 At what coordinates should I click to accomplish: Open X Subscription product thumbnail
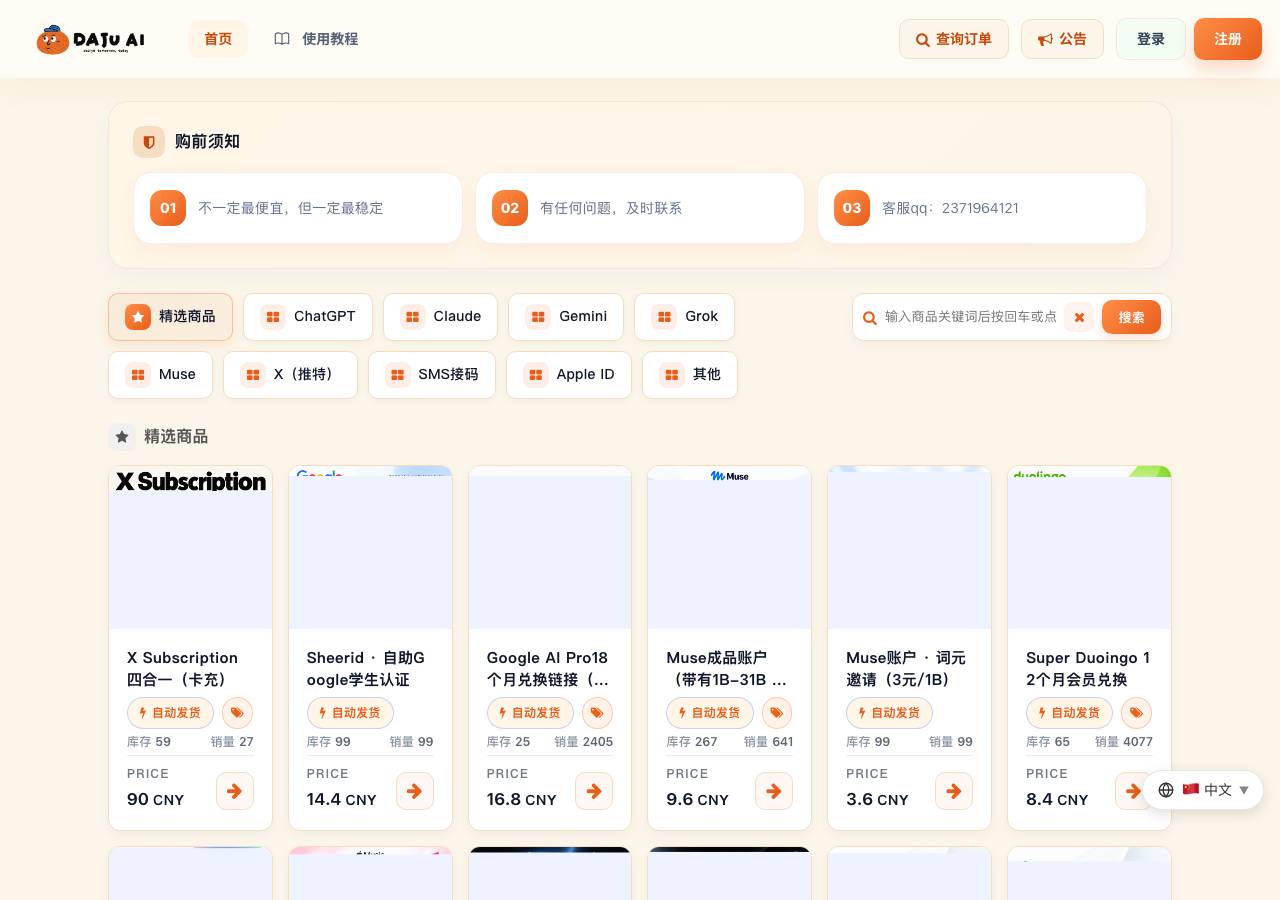coord(190,547)
